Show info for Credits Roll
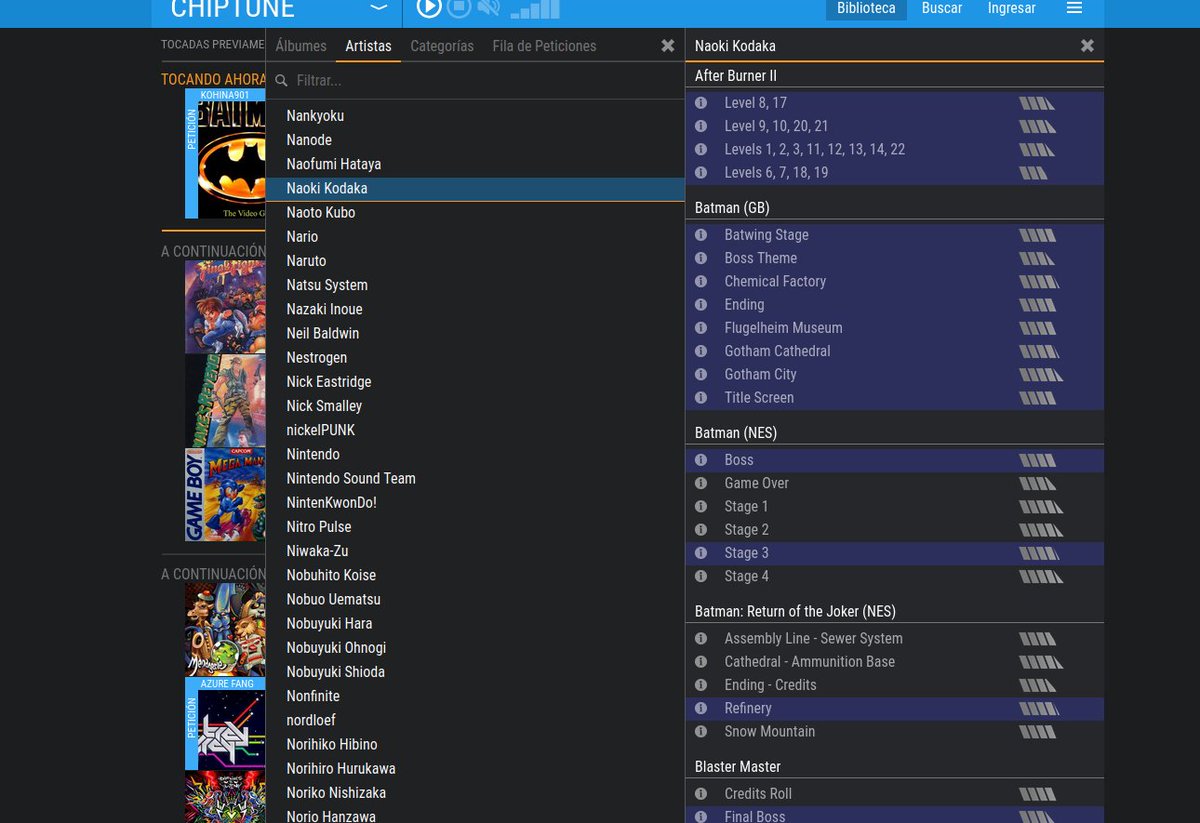This screenshot has height=823, width=1200. coord(701,794)
